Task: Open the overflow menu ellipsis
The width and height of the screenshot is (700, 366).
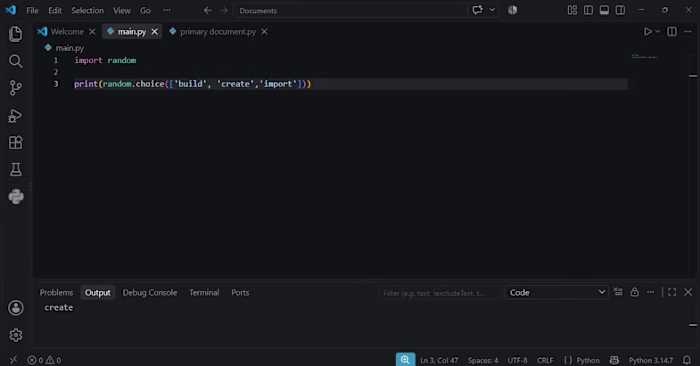Action: click(167, 10)
